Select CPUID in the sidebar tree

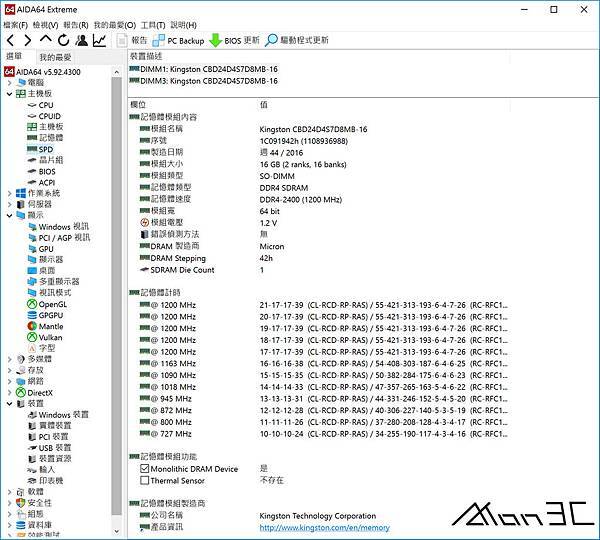(44, 116)
